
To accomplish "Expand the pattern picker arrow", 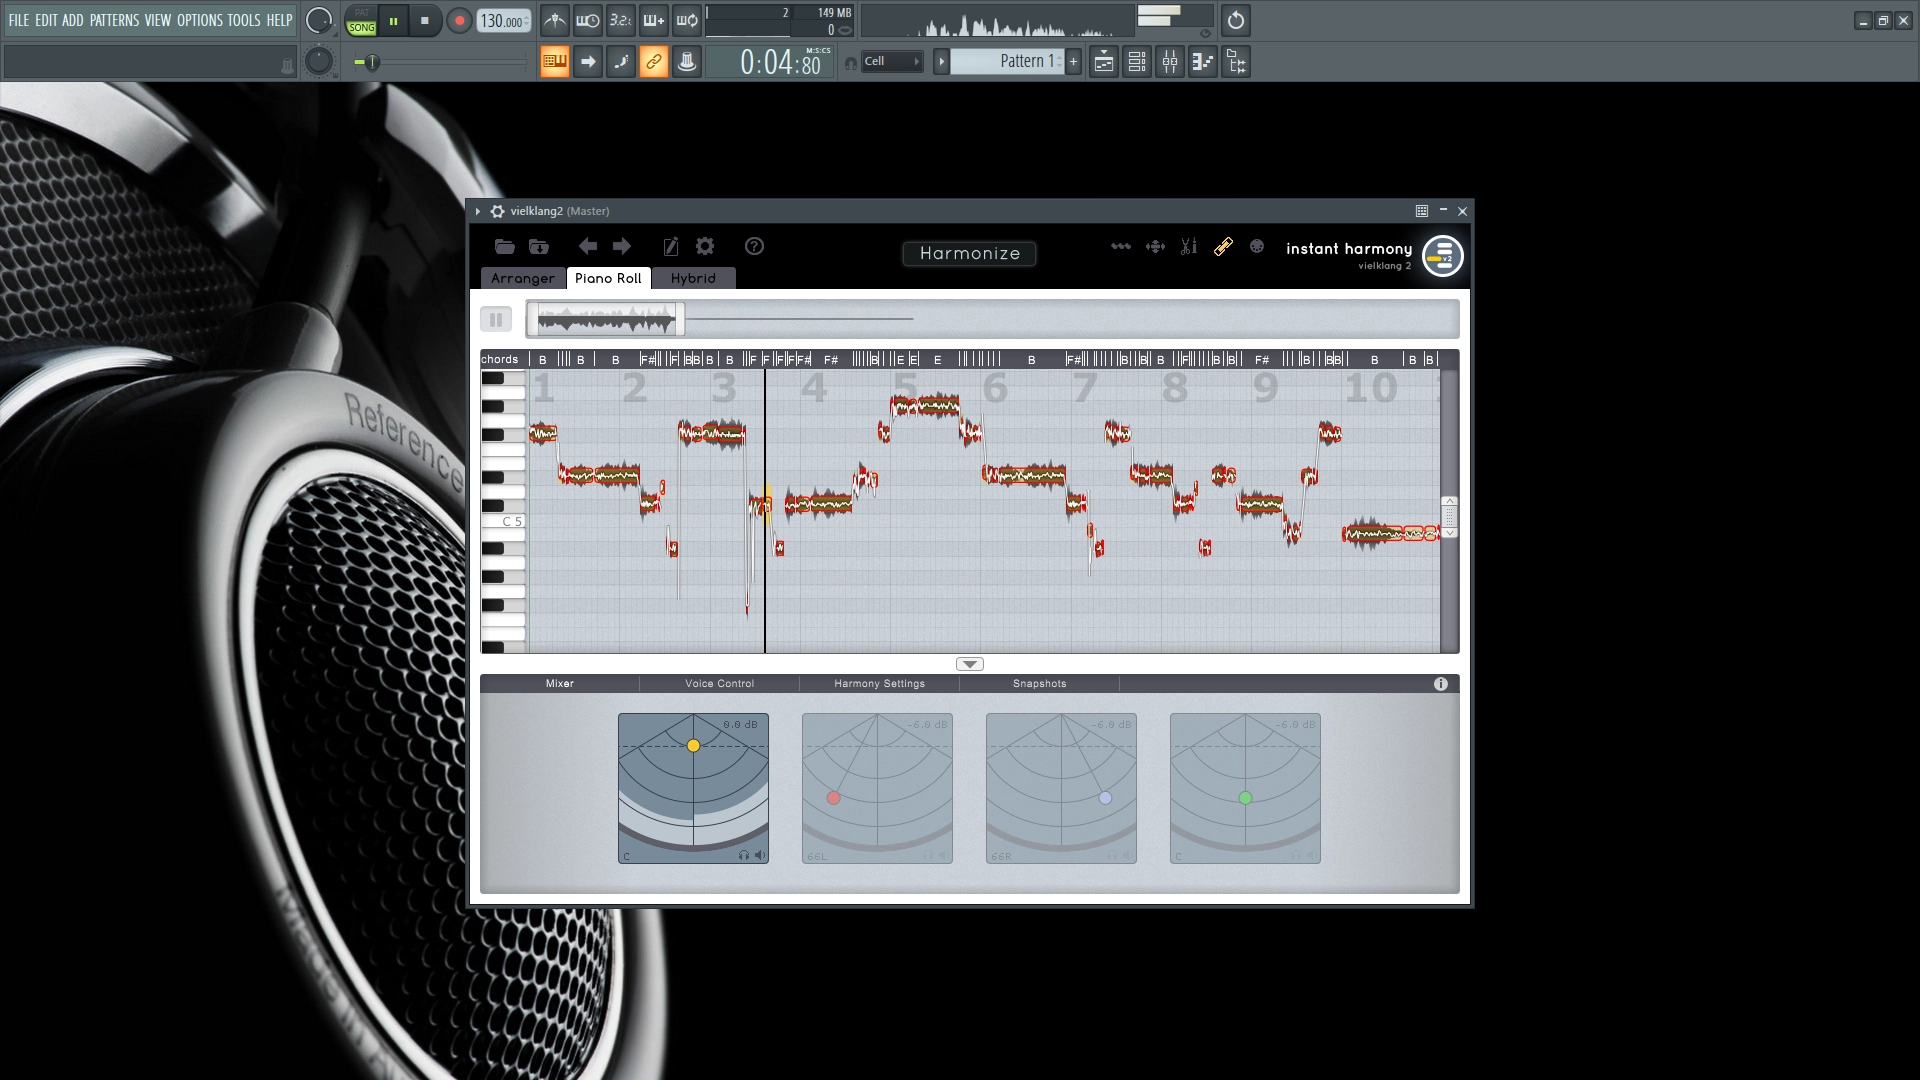I will tap(941, 62).
